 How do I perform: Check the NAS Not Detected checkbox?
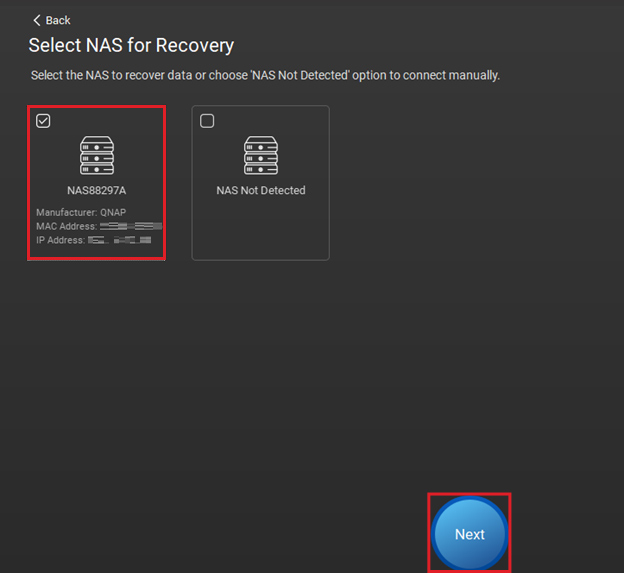(207, 121)
